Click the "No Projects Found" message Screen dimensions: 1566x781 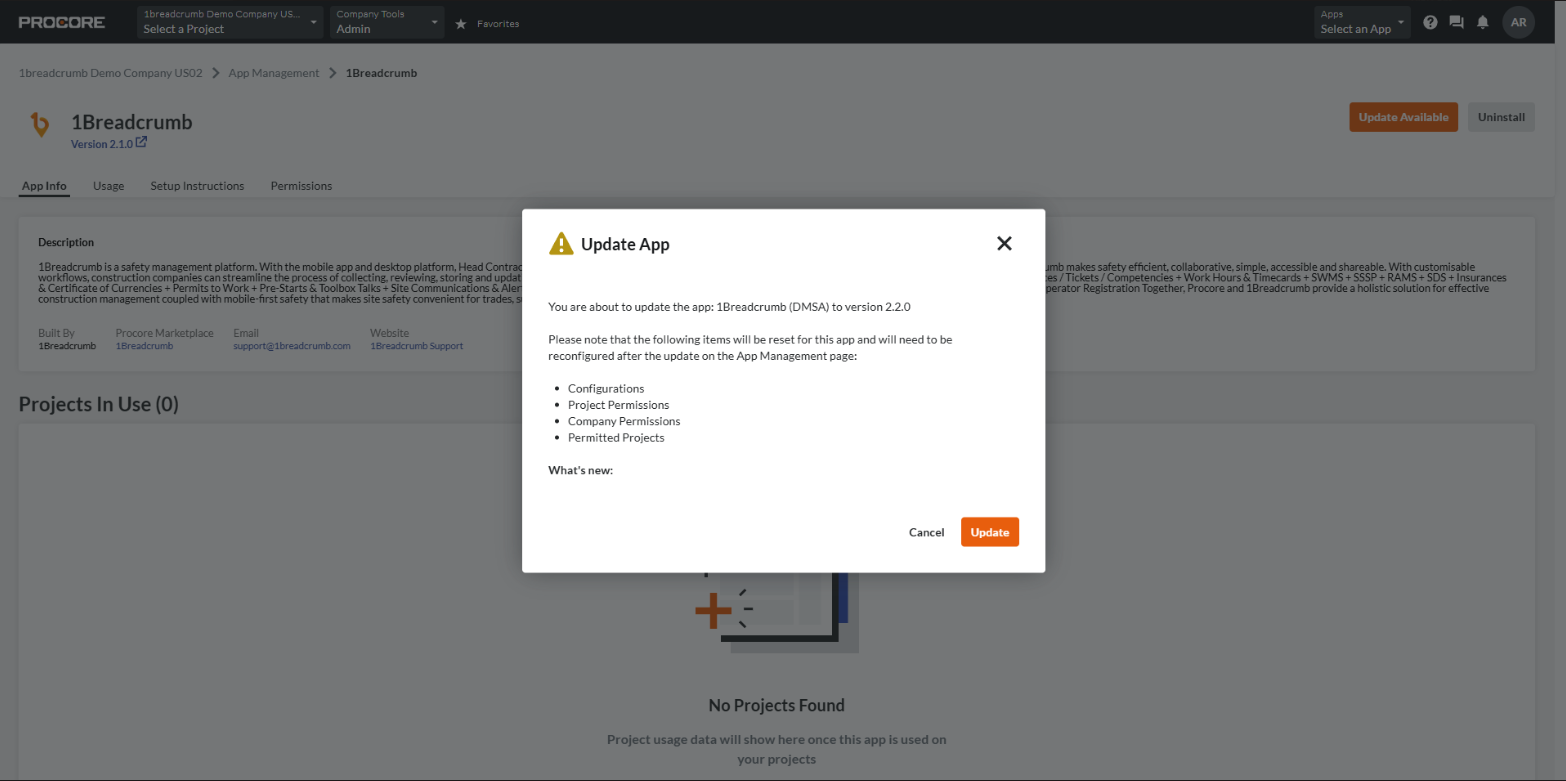pyautogui.click(x=777, y=705)
